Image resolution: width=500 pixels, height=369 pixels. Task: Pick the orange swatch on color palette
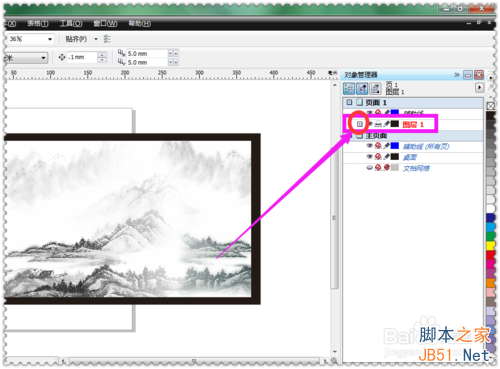[x=490, y=283]
